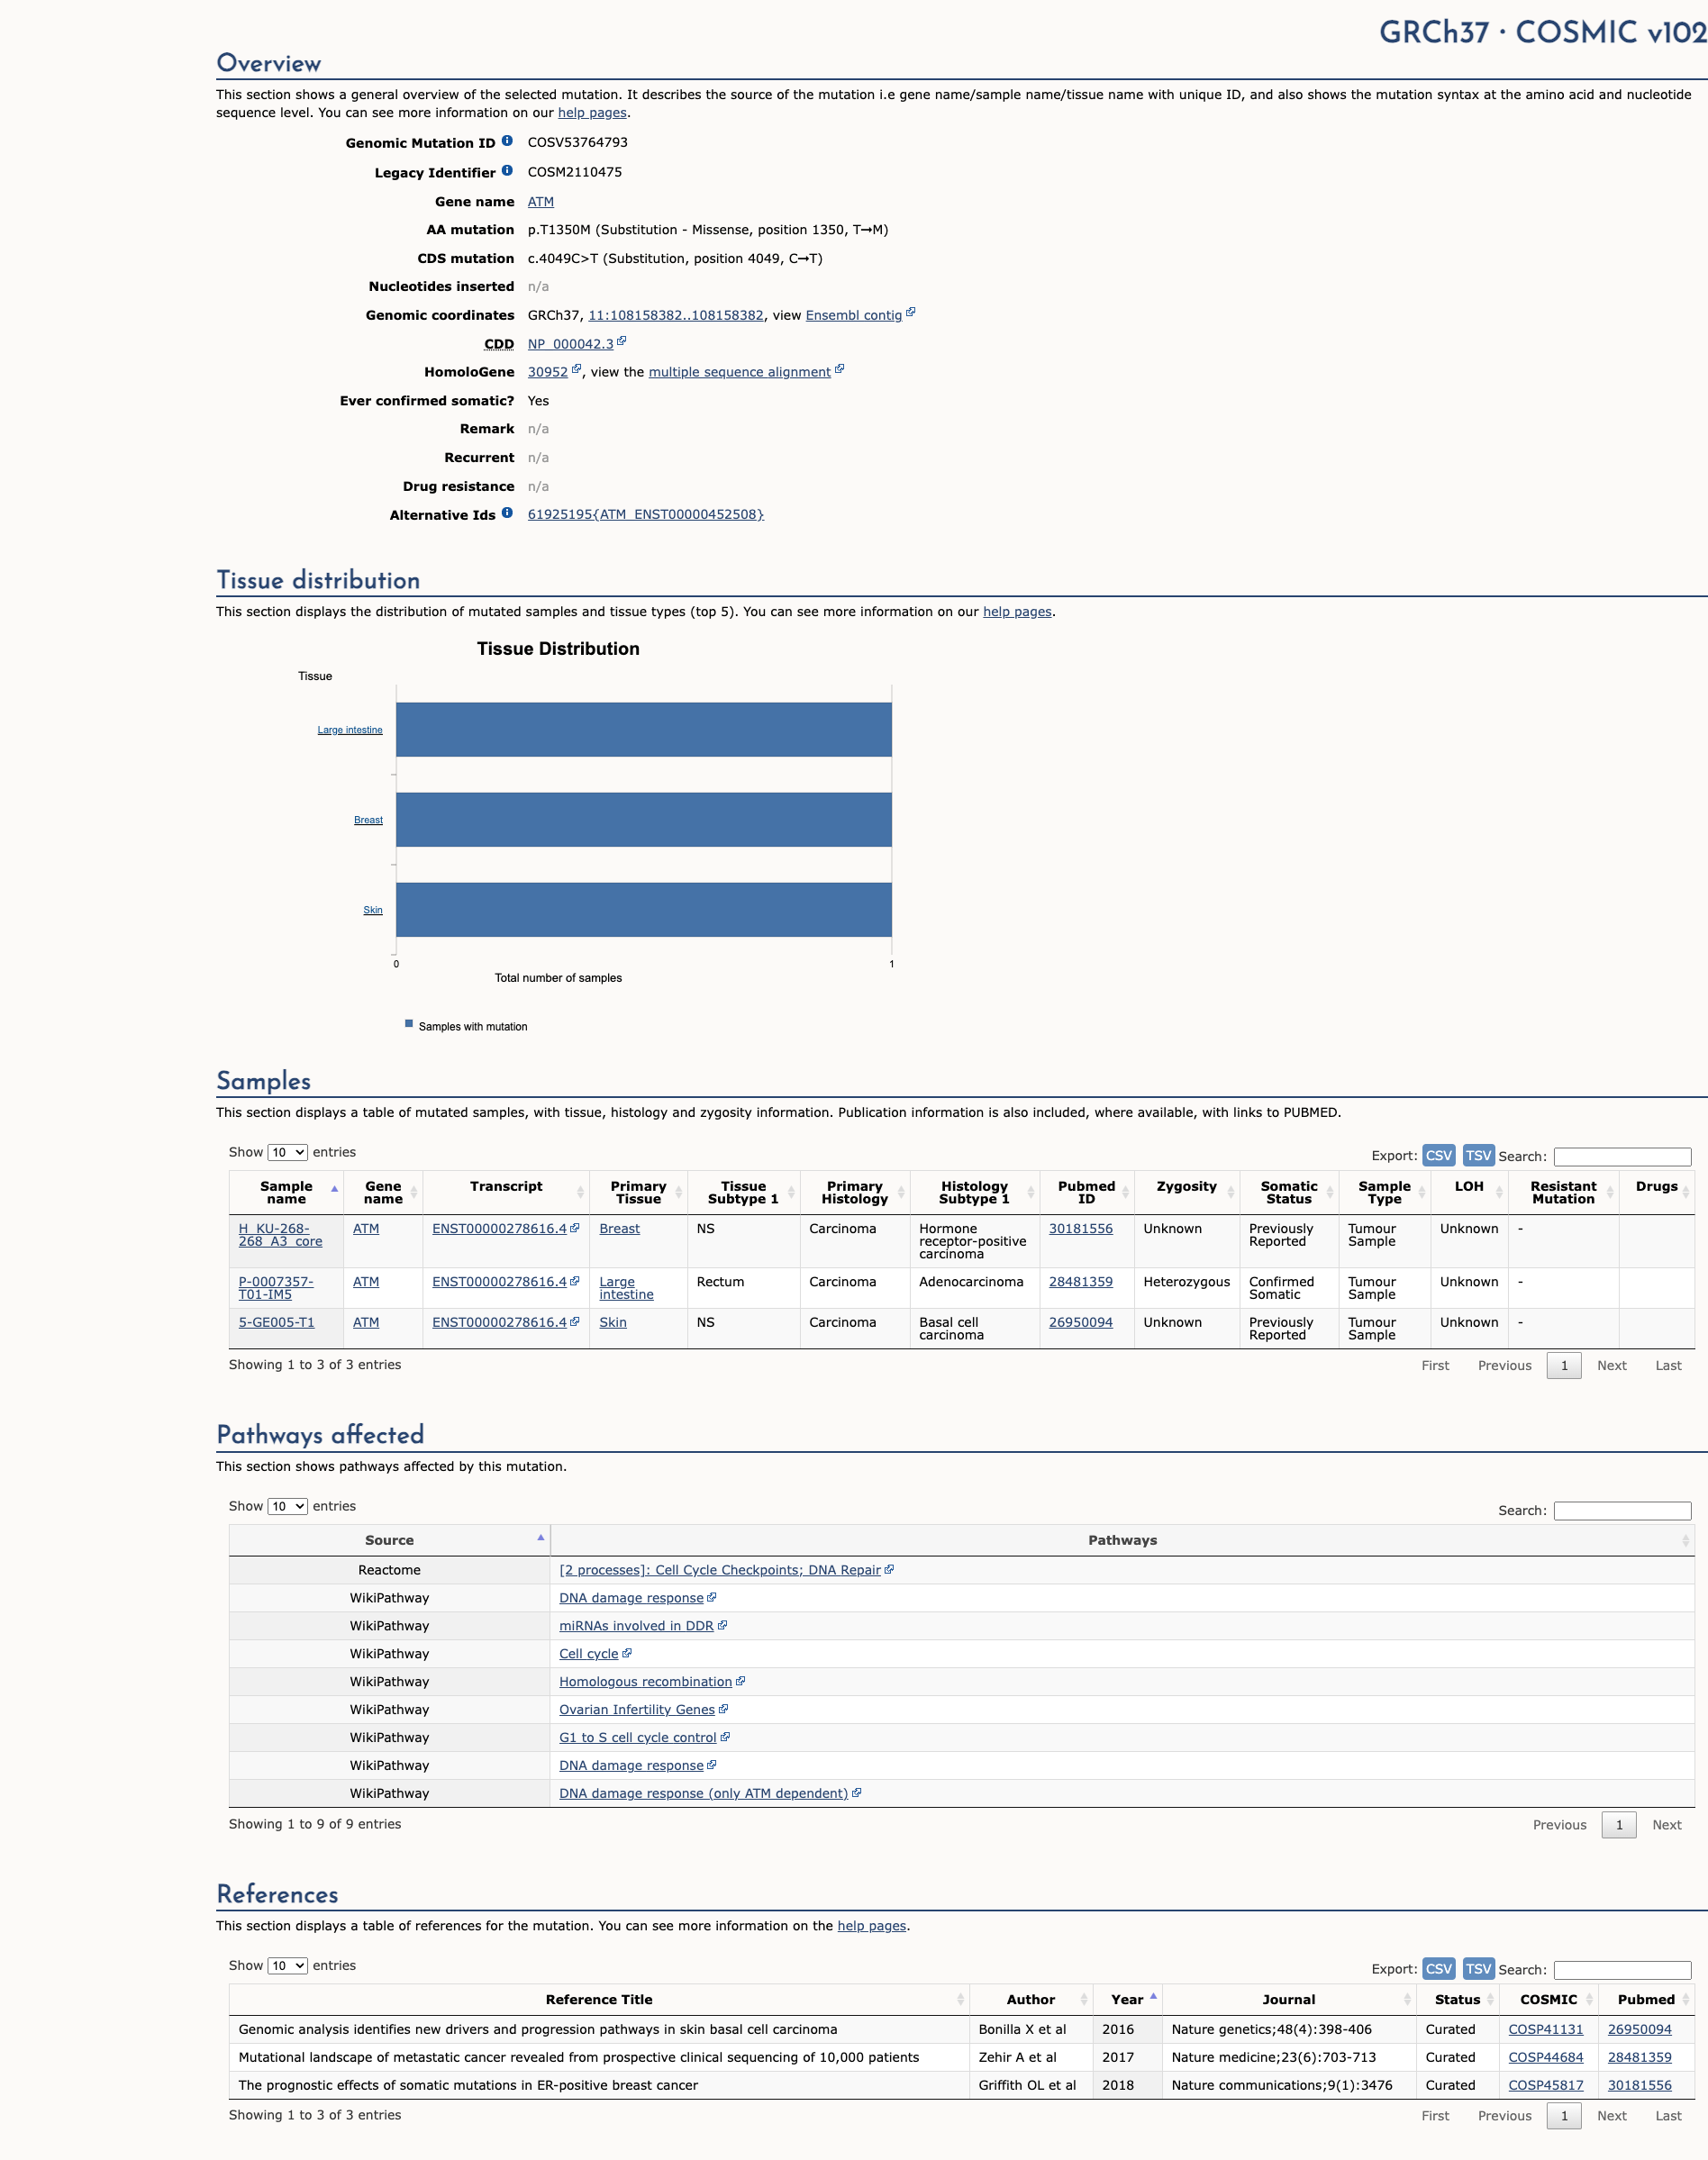Focus the Pathways affected search field

(1622, 1510)
